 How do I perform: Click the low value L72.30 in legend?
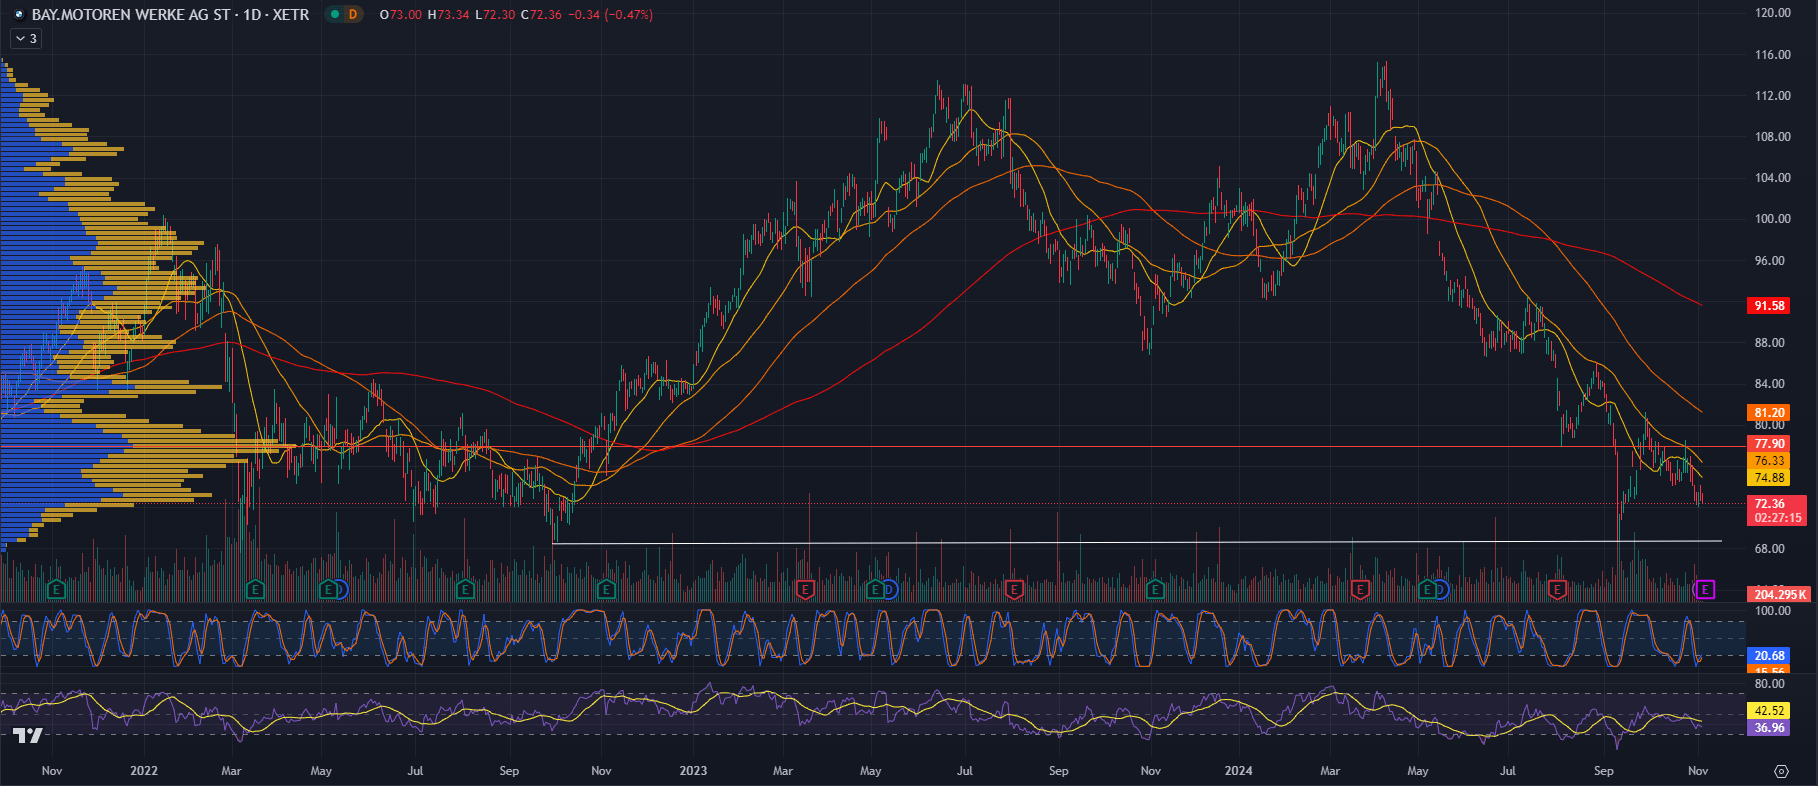495,15
